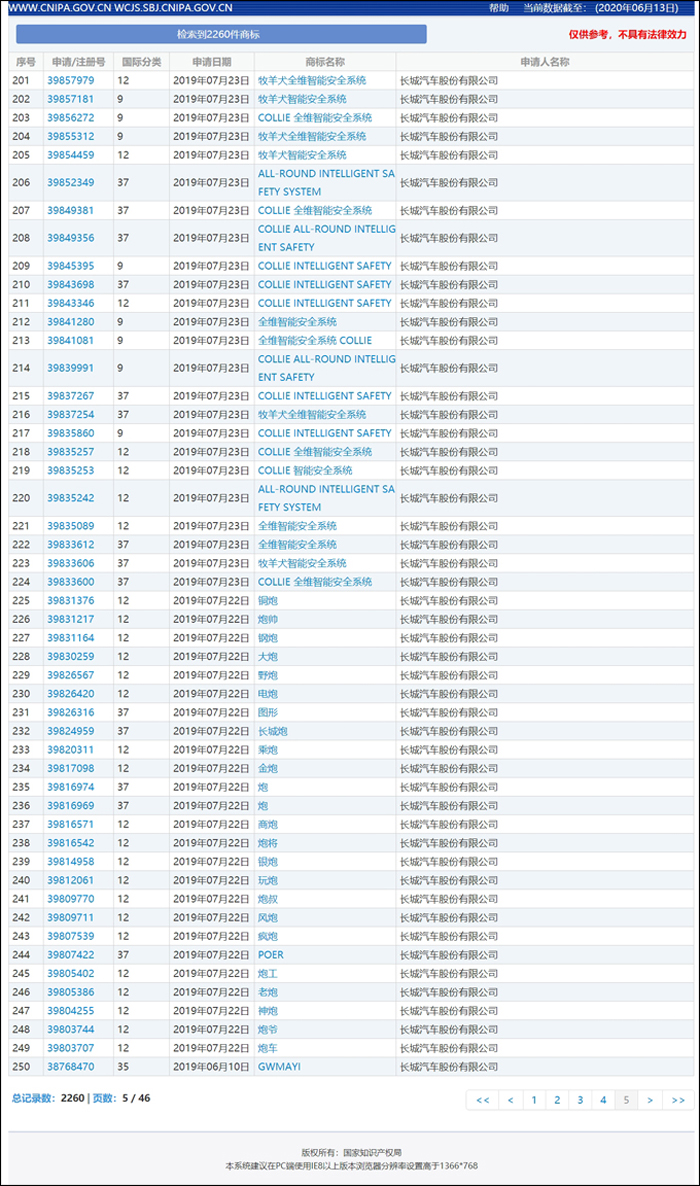Open trademark POER link
The height and width of the screenshot is (1186, 700).
tap(271, 955)
